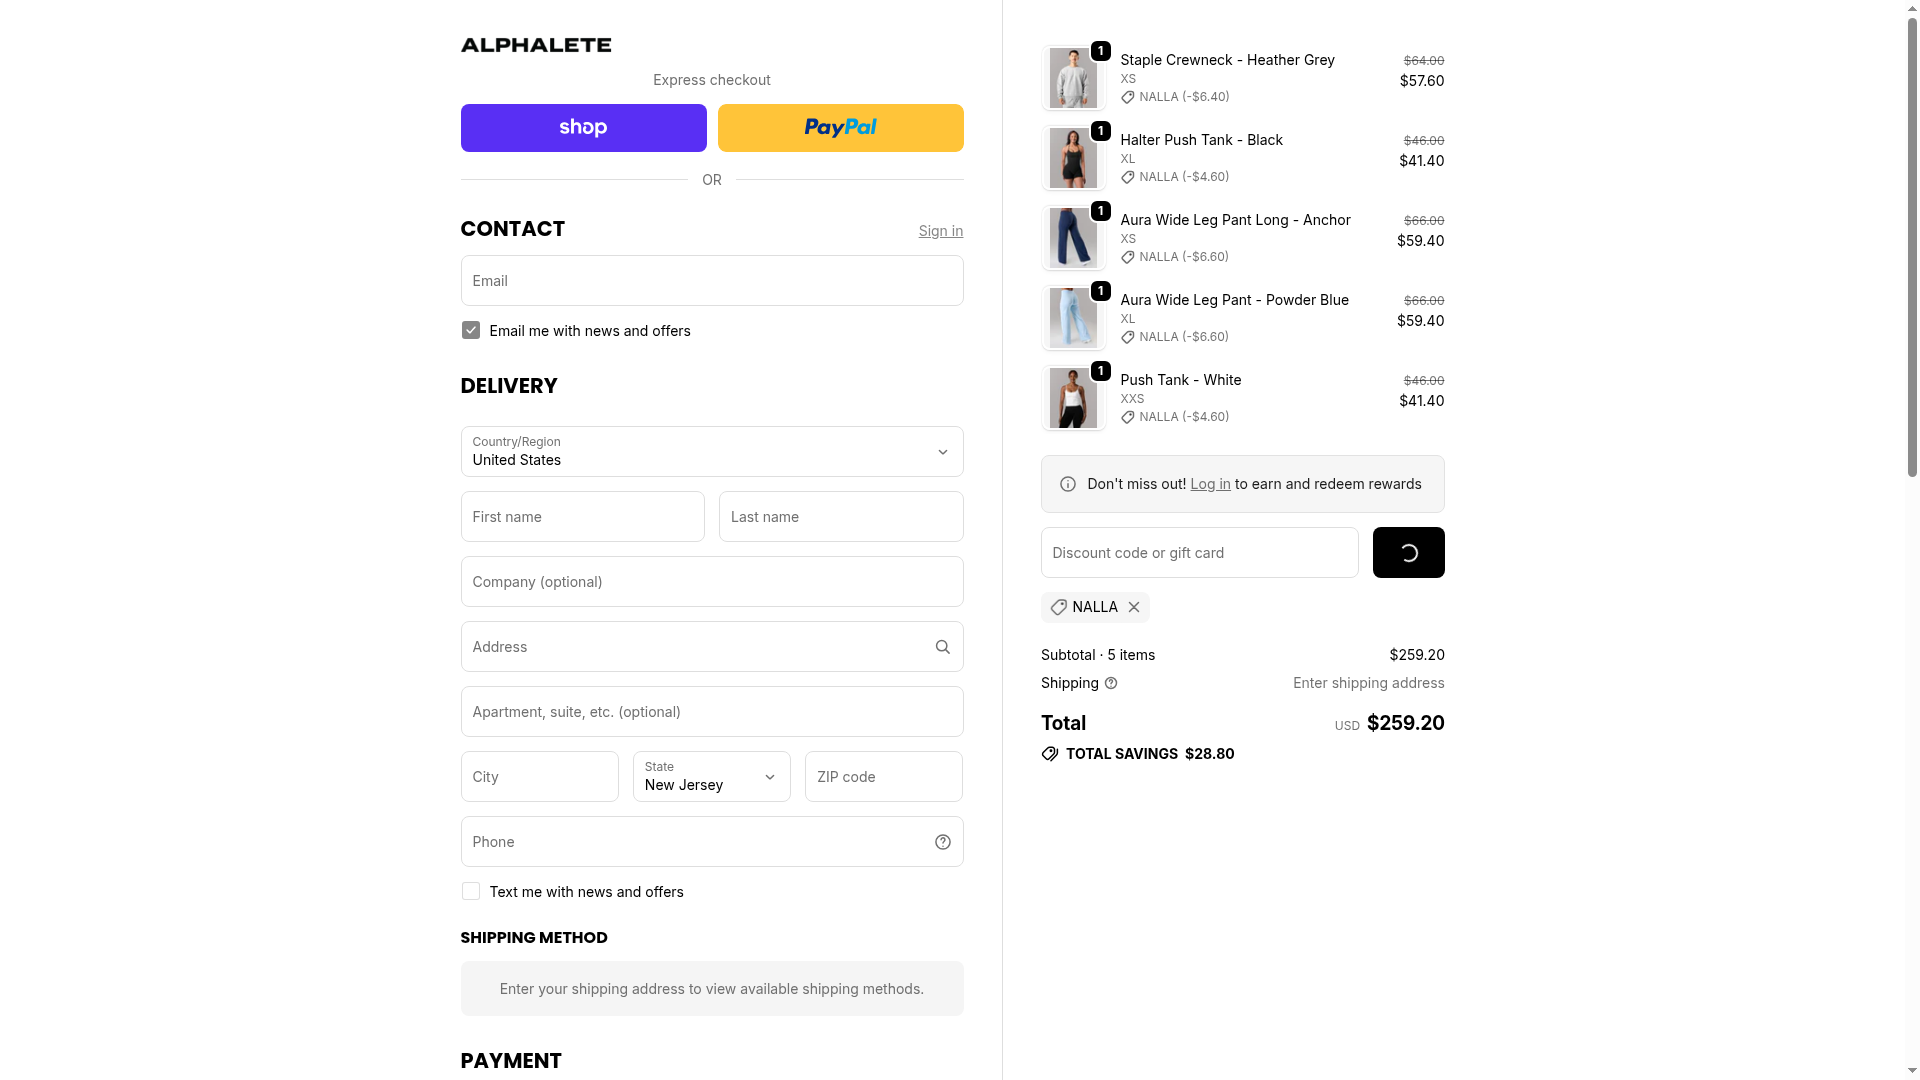Screen dimensions: 1920x1080
Task: Click the Log in rewards link
Action: point(1210,484)
